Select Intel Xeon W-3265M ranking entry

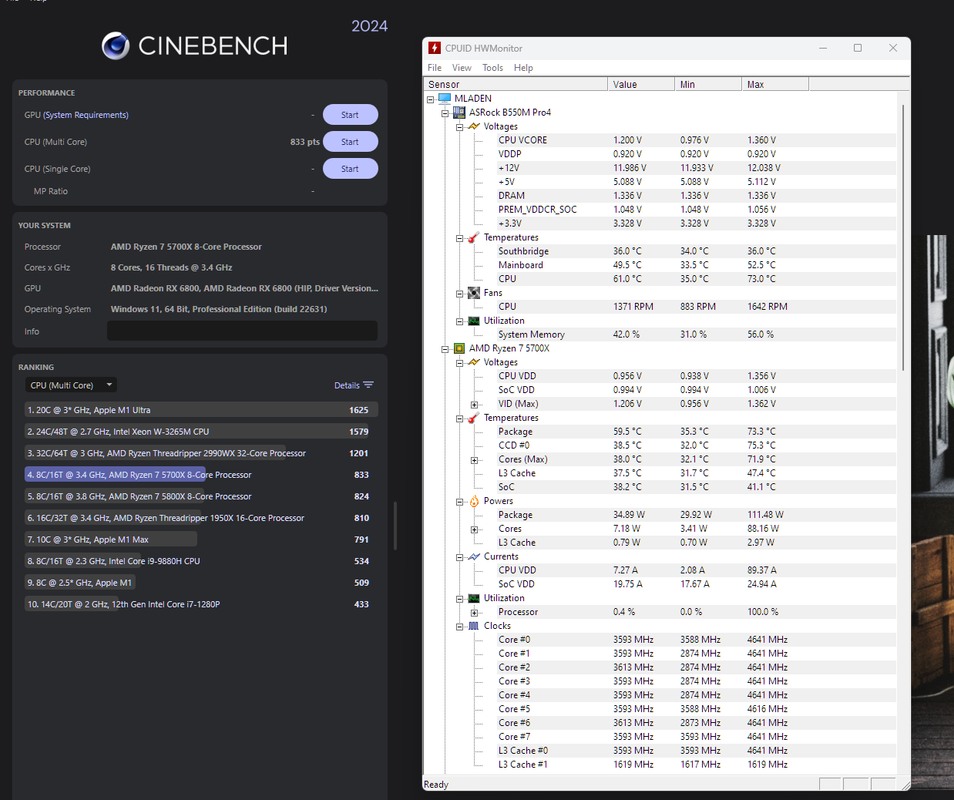pos(201,431)
